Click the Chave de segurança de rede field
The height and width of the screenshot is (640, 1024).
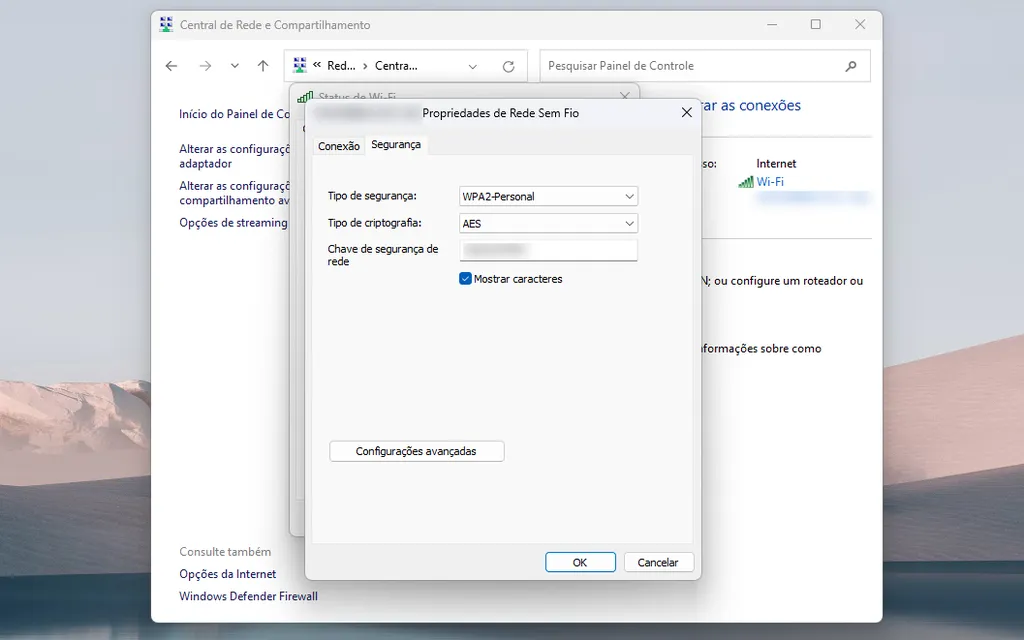click(x=548, y=250)
